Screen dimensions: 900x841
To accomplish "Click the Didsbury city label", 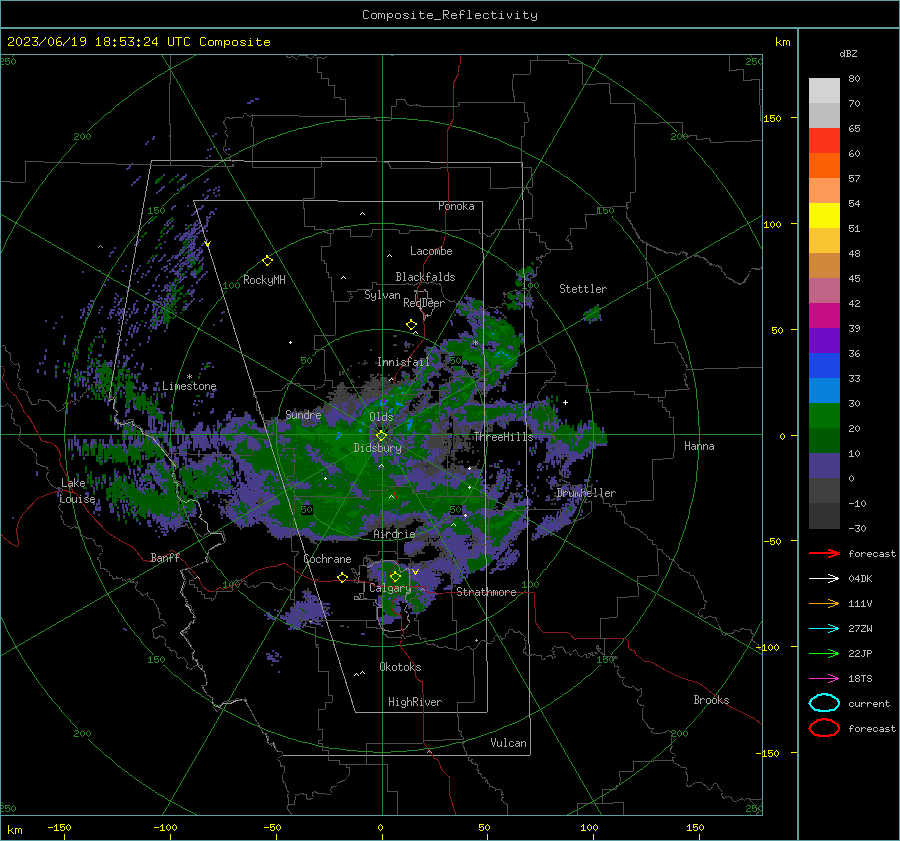I will click(377, 448).
